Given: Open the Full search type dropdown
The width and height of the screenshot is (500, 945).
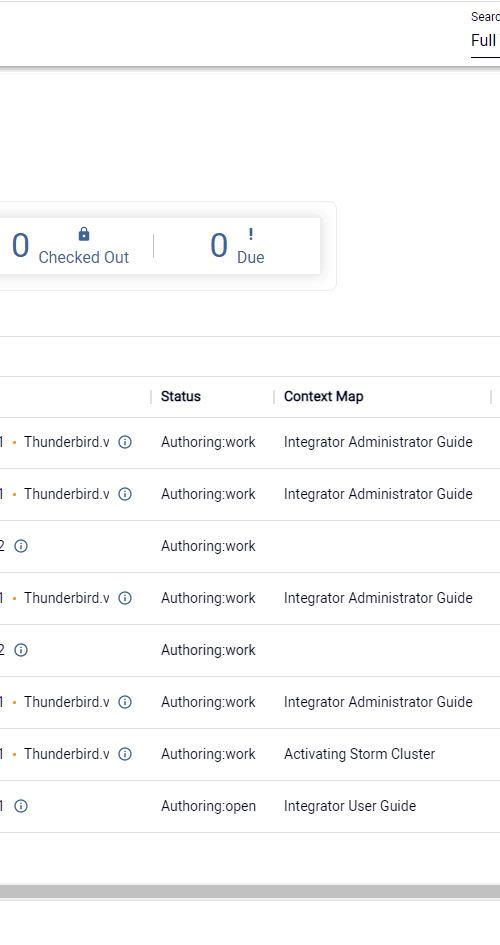Looking at the screenshot, I should coord(485,41).
